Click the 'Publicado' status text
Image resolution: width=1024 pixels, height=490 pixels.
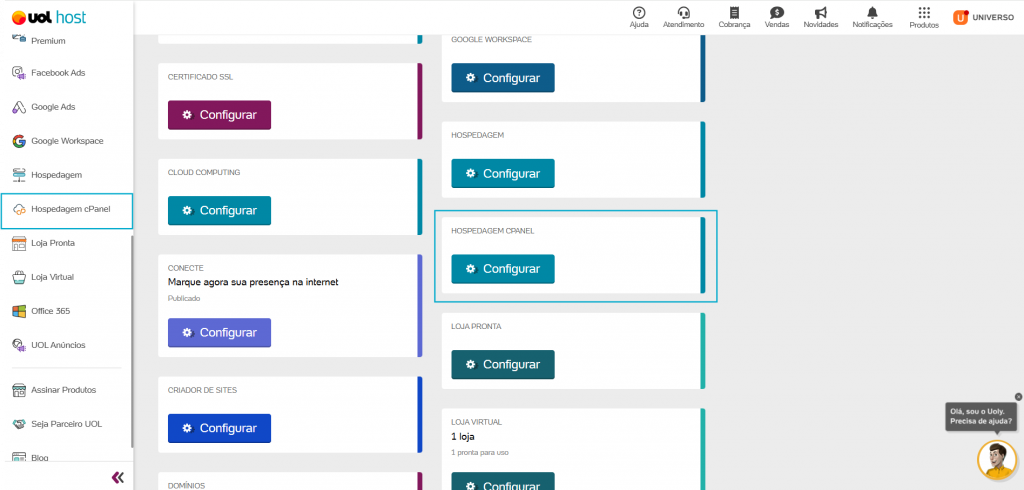click(184, 298)
